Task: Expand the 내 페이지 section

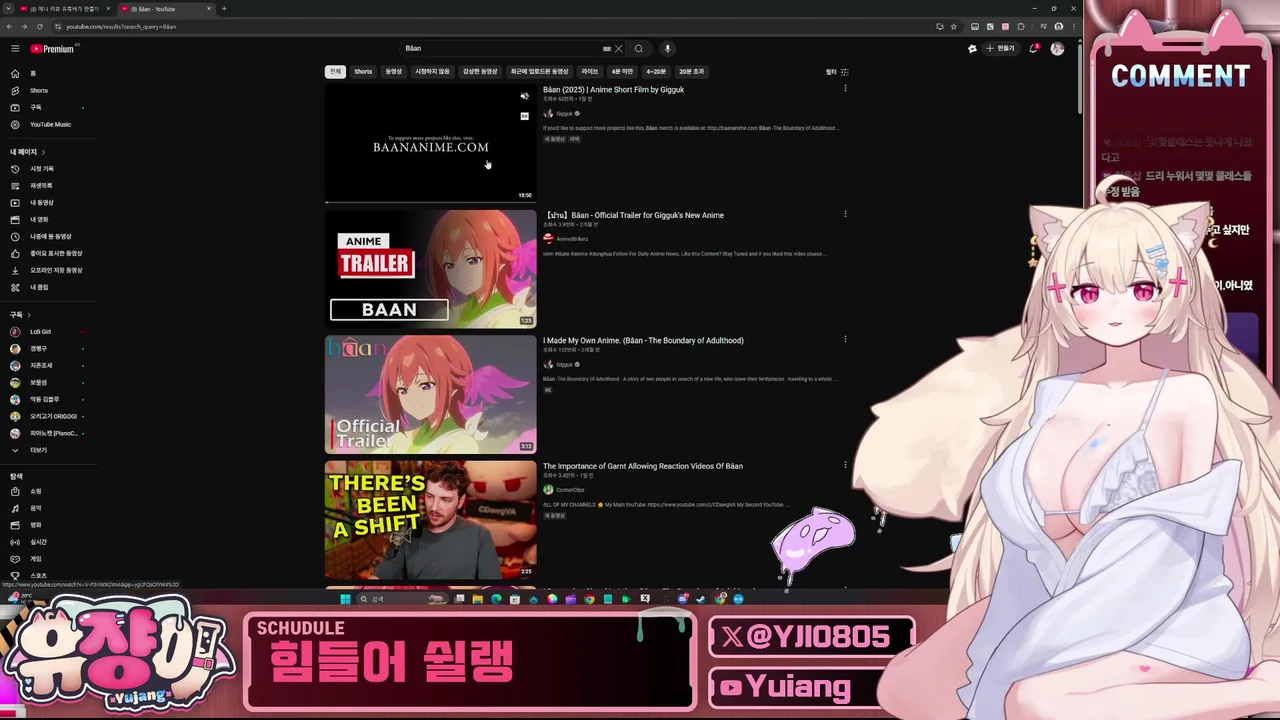Action: [x=28, y=152]
